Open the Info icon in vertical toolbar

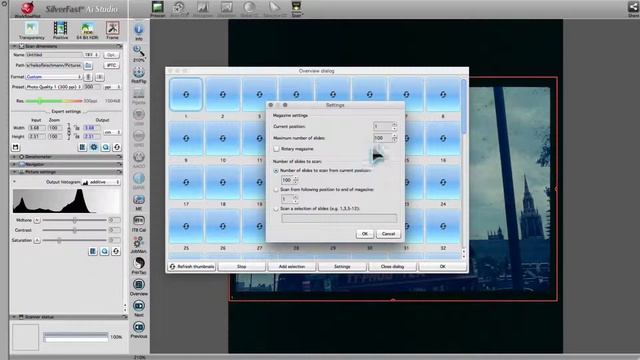pos(139,31)
